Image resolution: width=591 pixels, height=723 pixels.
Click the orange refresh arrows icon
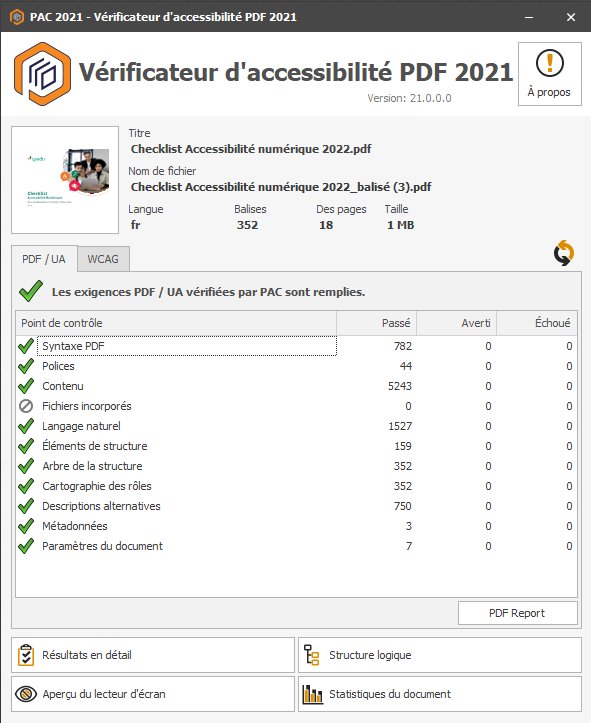(563, 253)
